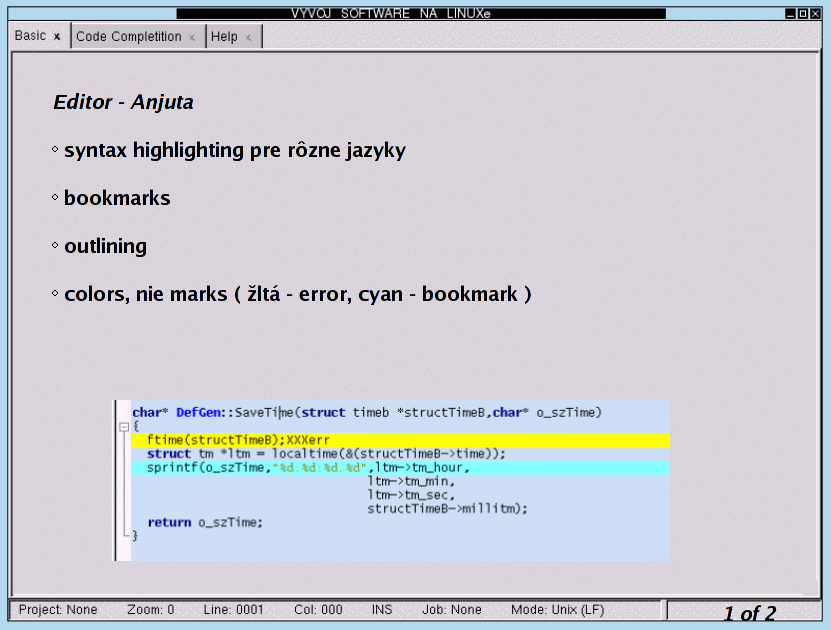
Task: Close the Basic tab
Action: [x=57, y=37]
